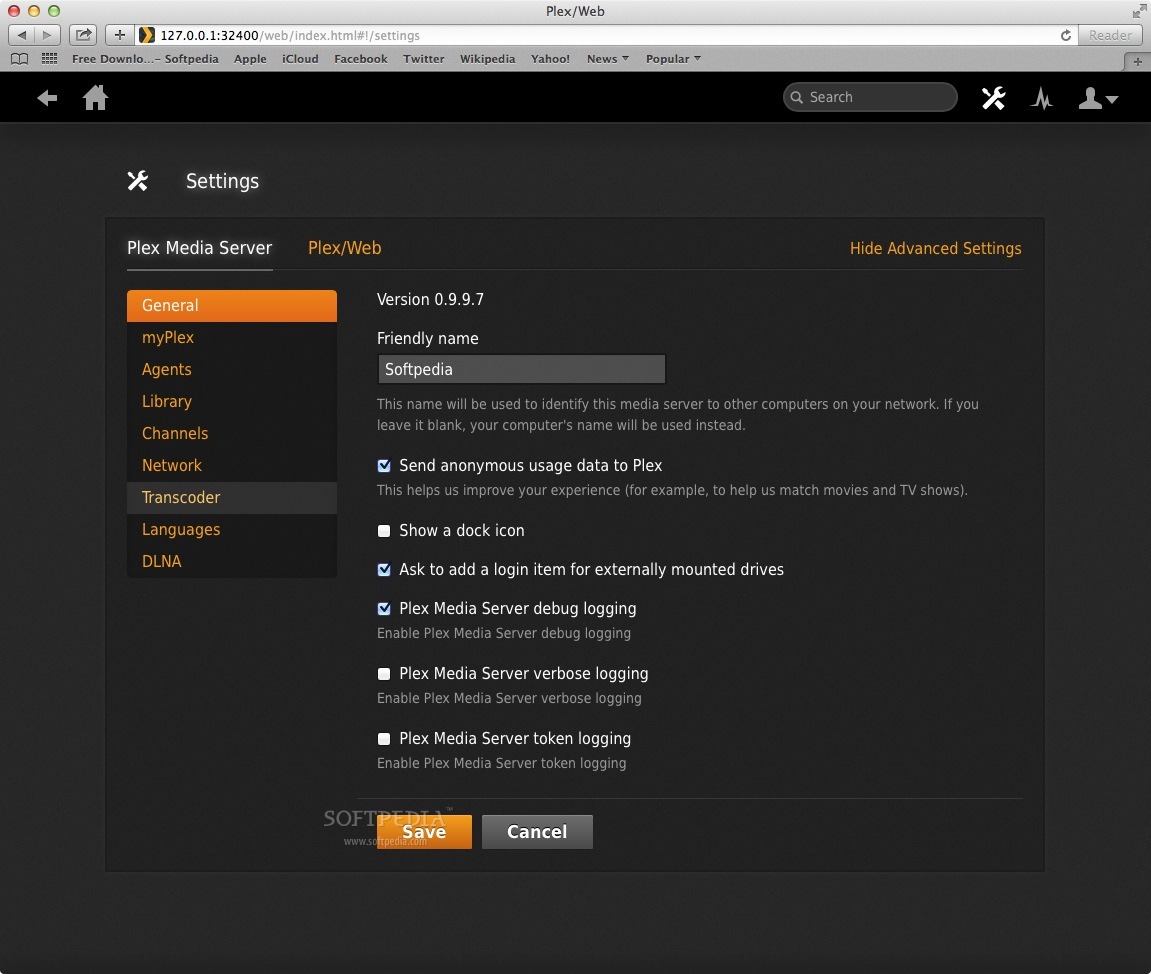
Task: Click the Save button
Action: pos(424,832)
